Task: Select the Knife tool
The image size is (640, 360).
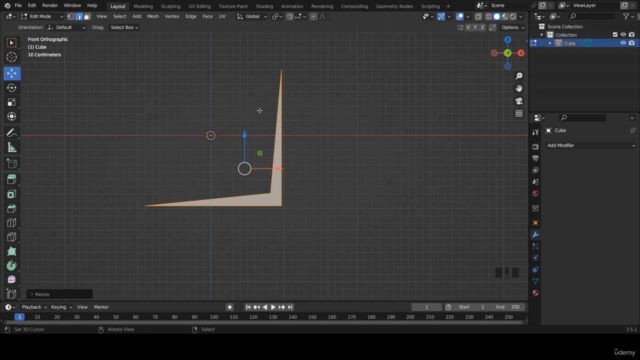Action: [x=12, y=237]
